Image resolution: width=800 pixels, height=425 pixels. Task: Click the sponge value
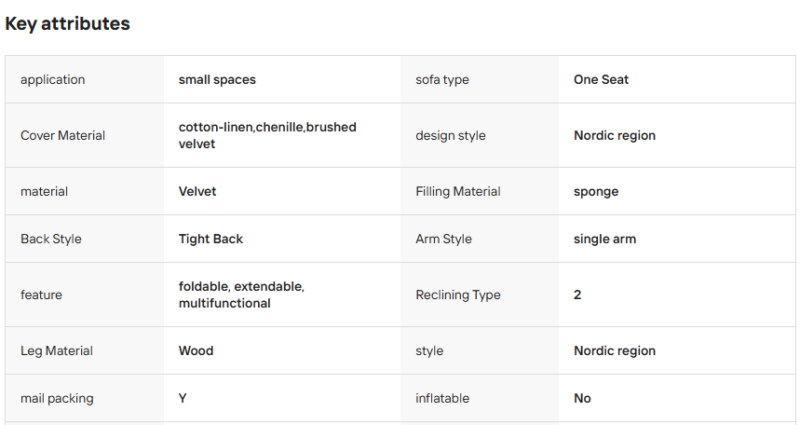pos(596,192)
